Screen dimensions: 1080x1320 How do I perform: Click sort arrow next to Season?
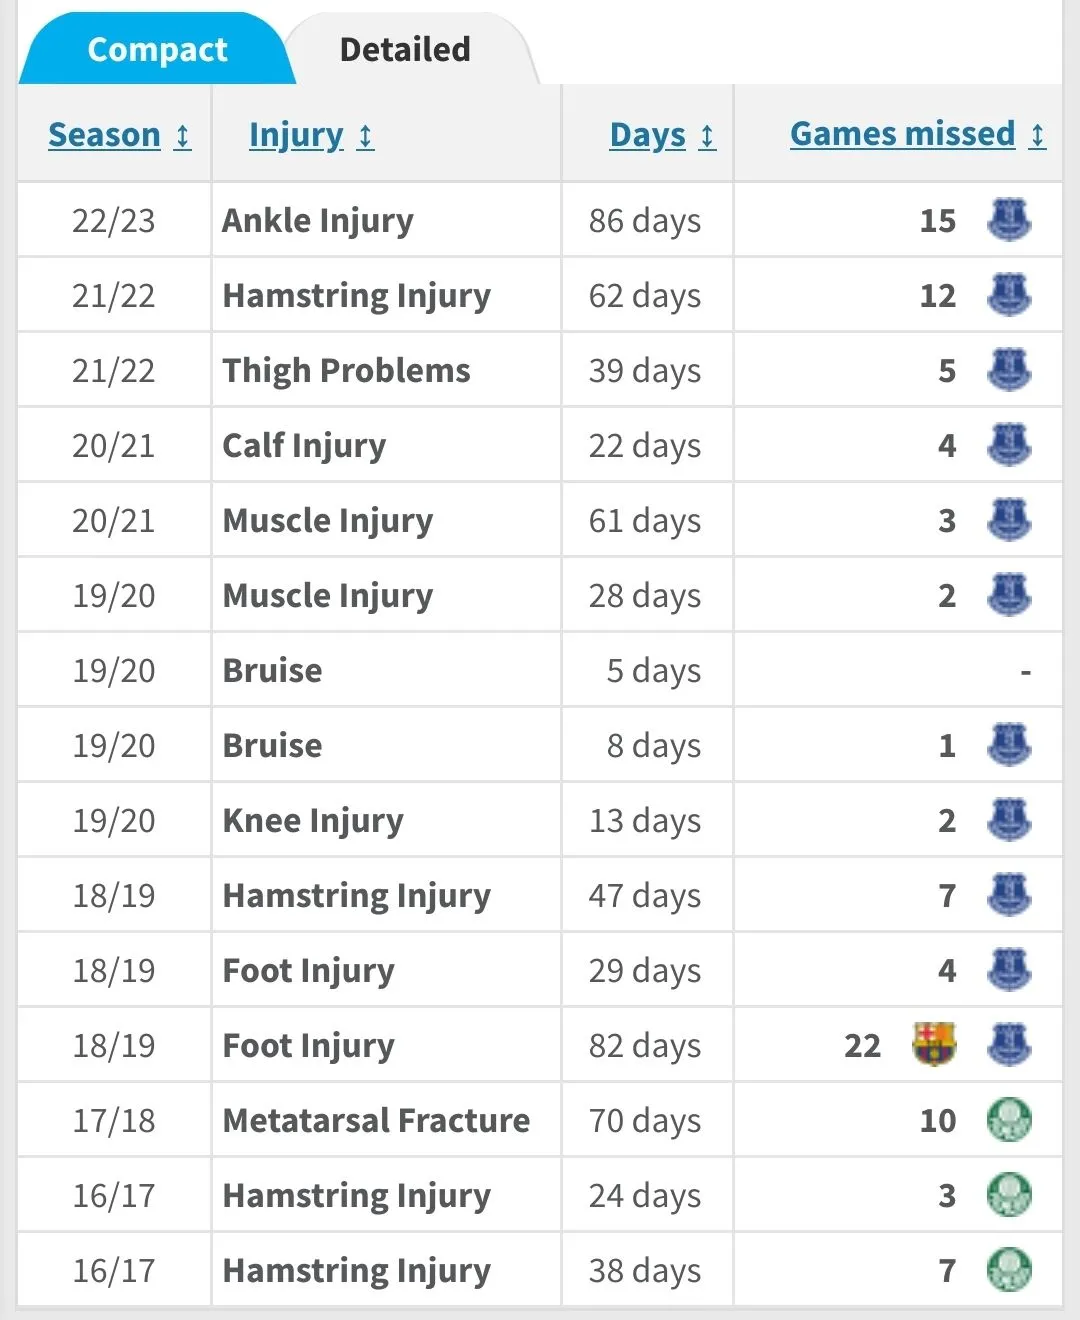tap(183, 136)
